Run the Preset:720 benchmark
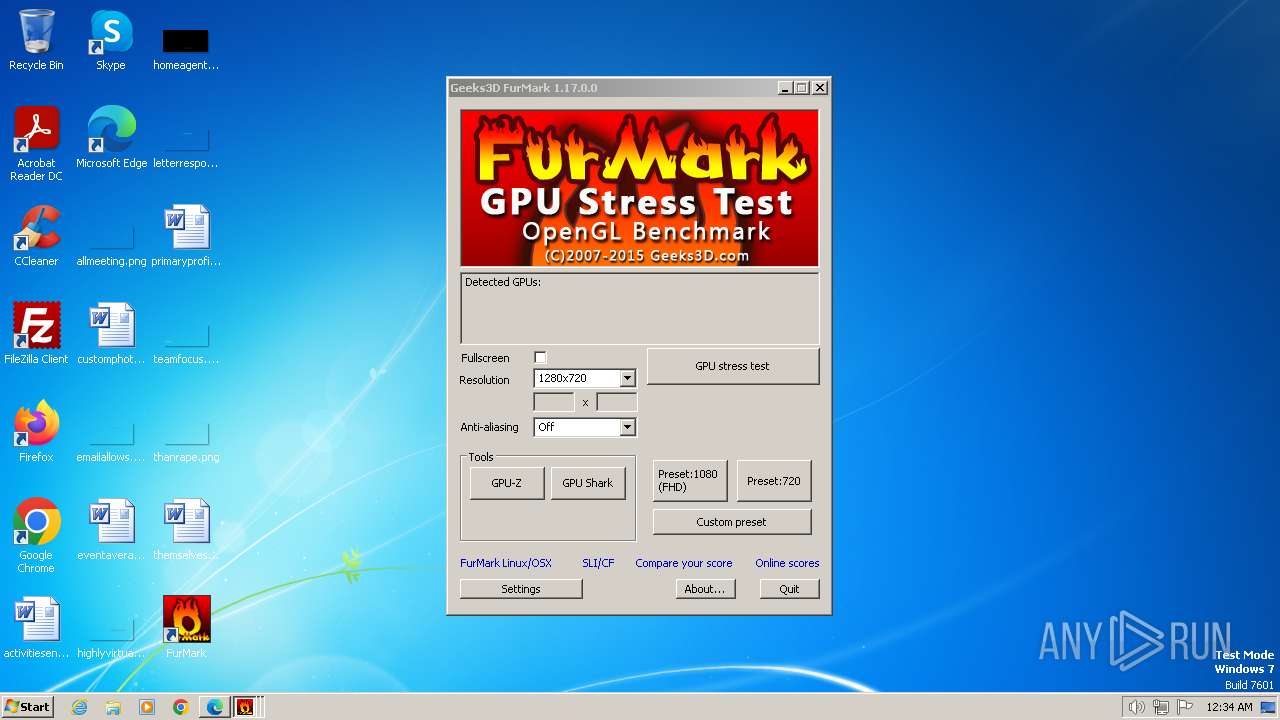 [774, 481]
